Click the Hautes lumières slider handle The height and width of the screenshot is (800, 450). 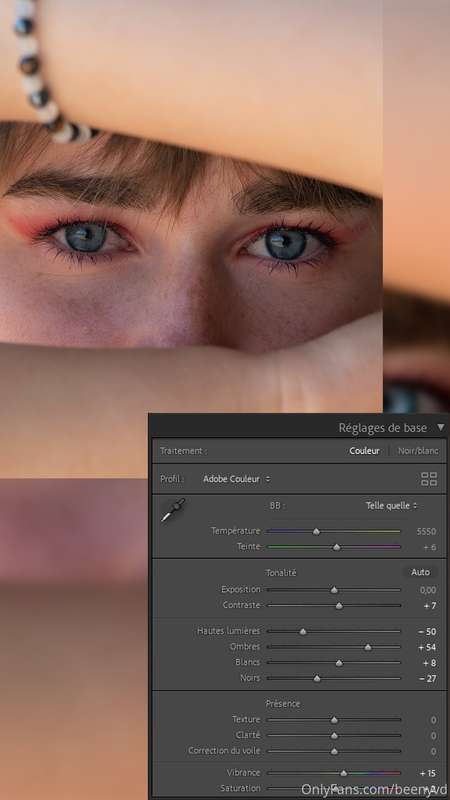(303, 632)
